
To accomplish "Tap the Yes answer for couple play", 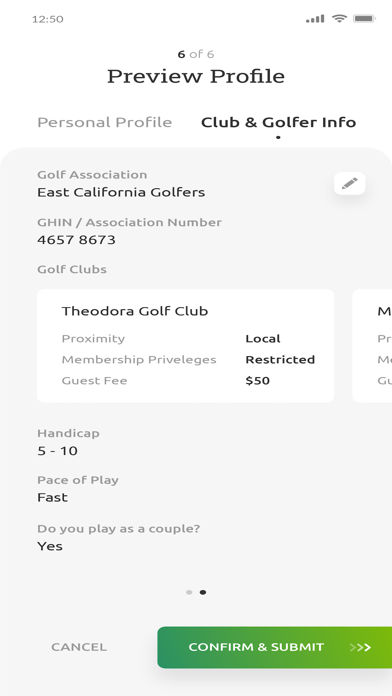I will tap(50, 546).
